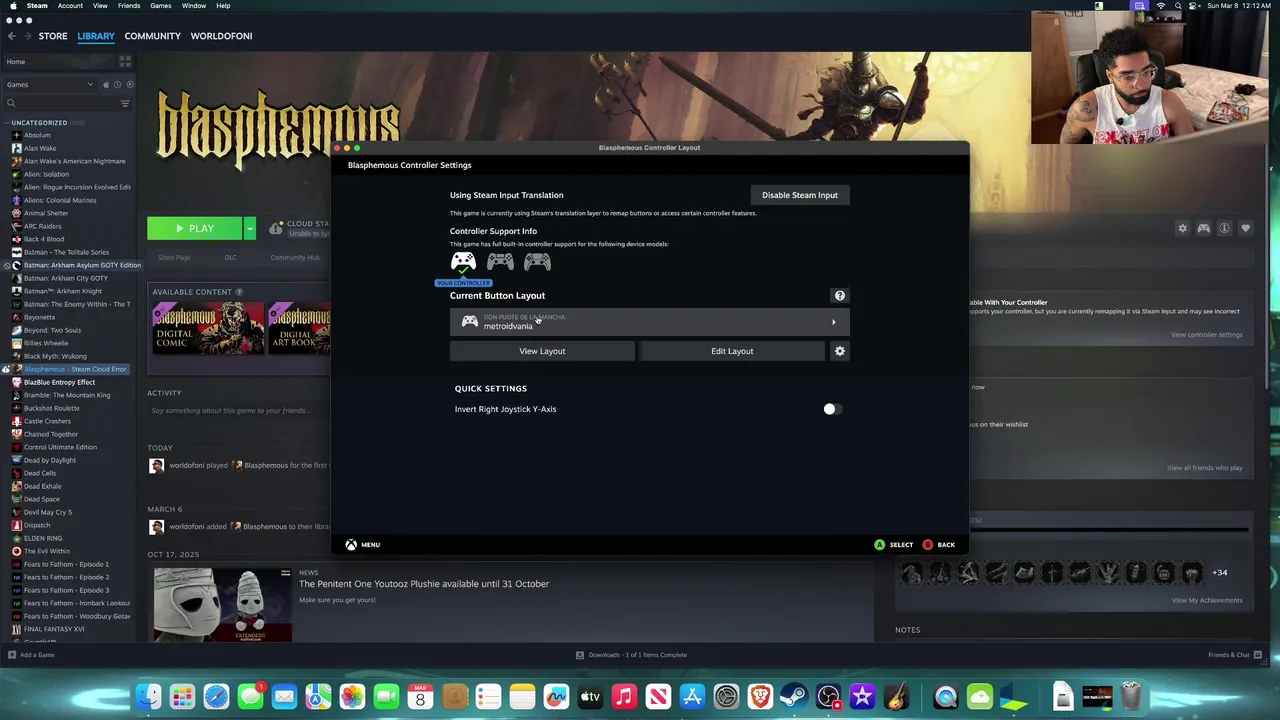Image resolution: width=1280 pixels, height=720 pixels.
Task: Open Brave browser from the Dock
Action: (760, 697)
